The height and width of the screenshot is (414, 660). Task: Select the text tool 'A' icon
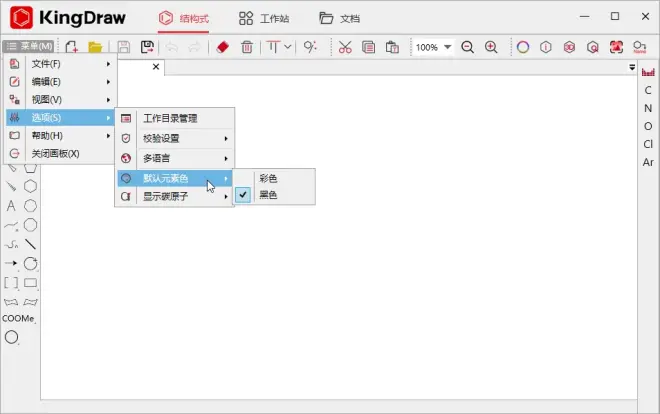[x=11, y=206]
